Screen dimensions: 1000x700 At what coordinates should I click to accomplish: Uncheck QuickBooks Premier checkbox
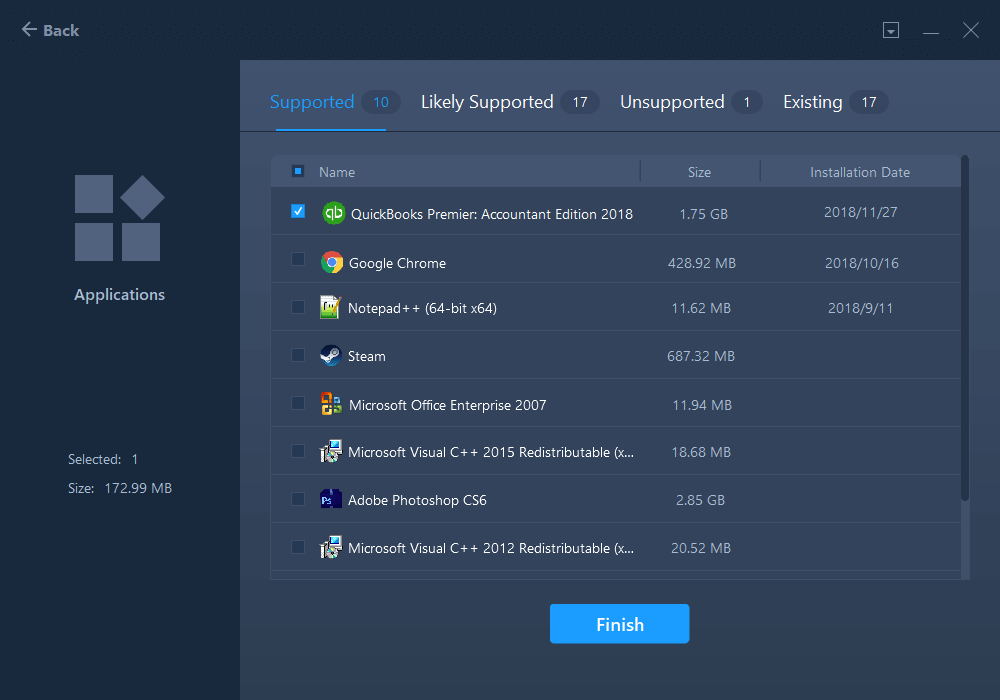coord(298,211)
